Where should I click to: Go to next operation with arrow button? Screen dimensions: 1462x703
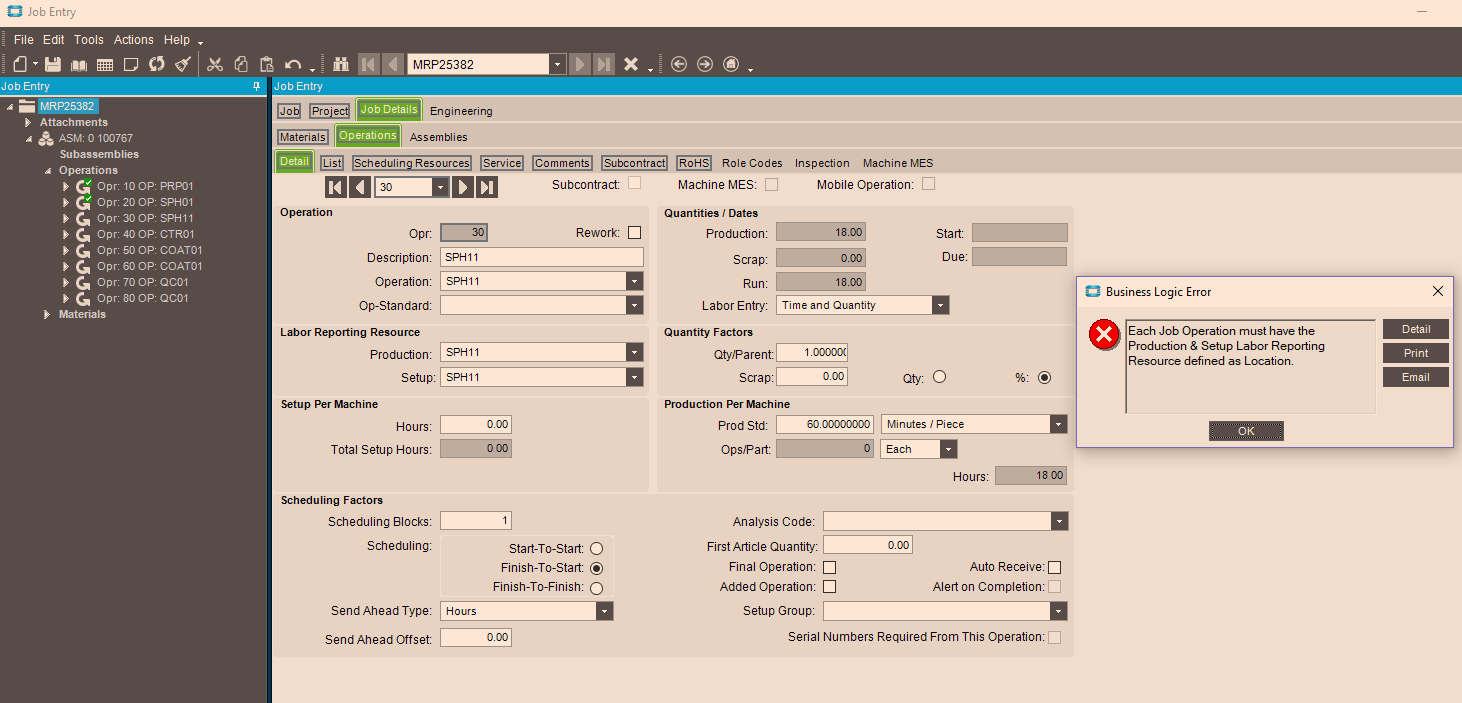pyautogui.click(x=463, y=187)
